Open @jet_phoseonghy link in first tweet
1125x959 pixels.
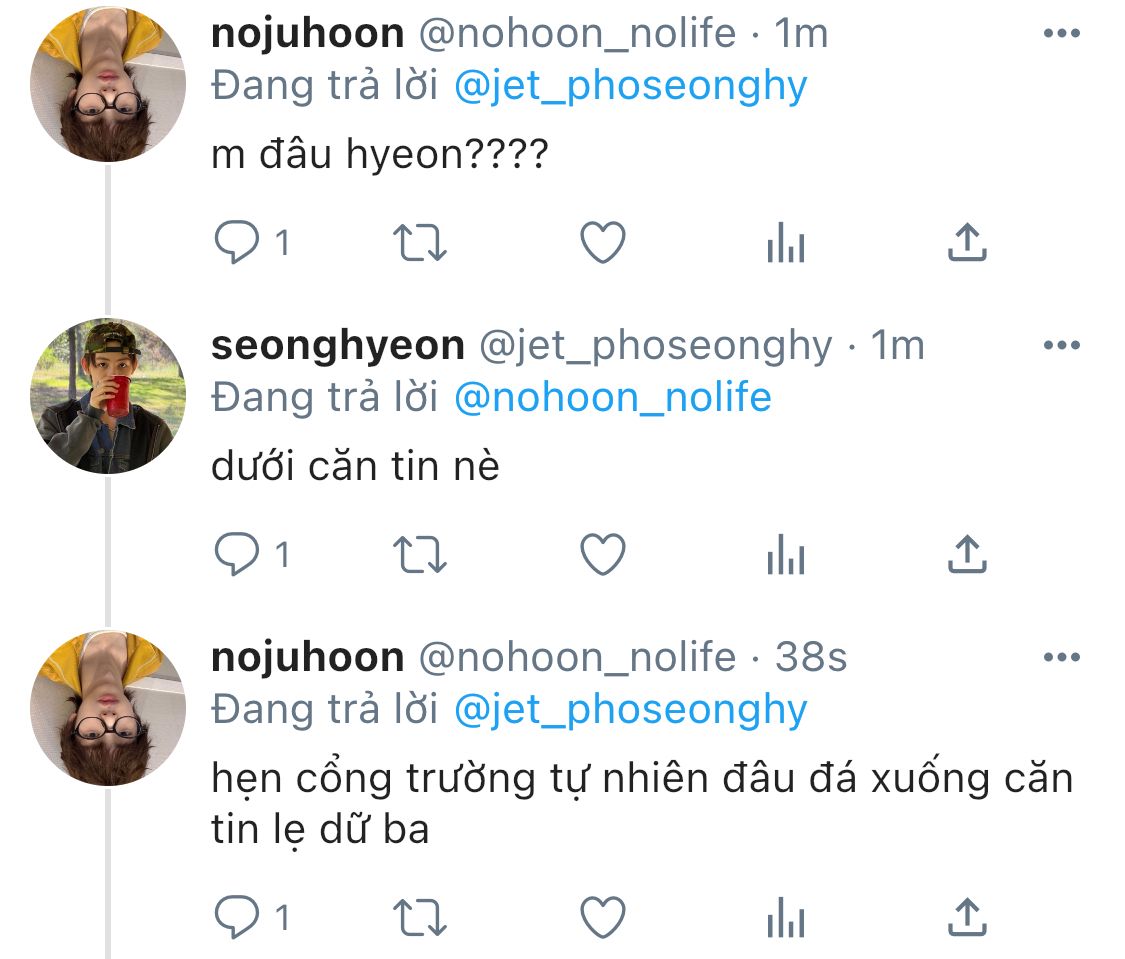coord(630,86)
